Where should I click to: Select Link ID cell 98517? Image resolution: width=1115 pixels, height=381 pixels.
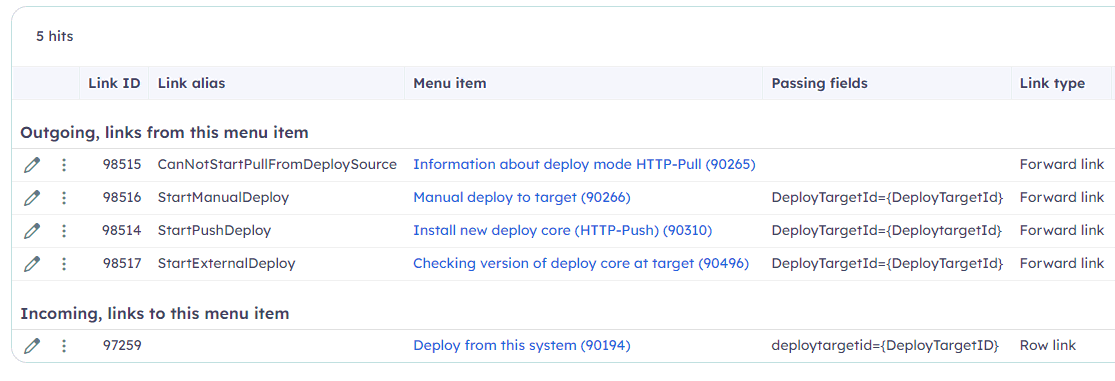[x=122, y=264]
